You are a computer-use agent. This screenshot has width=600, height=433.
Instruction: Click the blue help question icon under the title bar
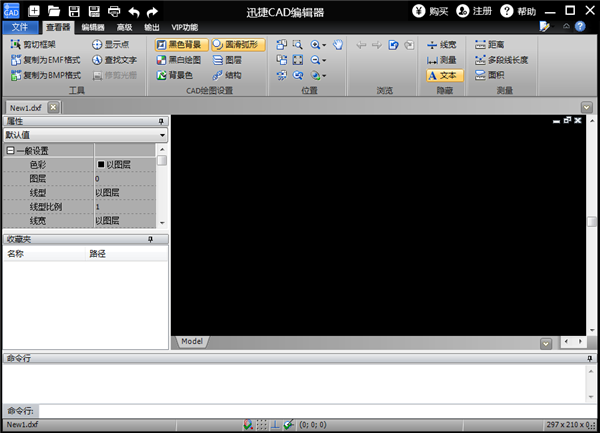pos(580,26)
